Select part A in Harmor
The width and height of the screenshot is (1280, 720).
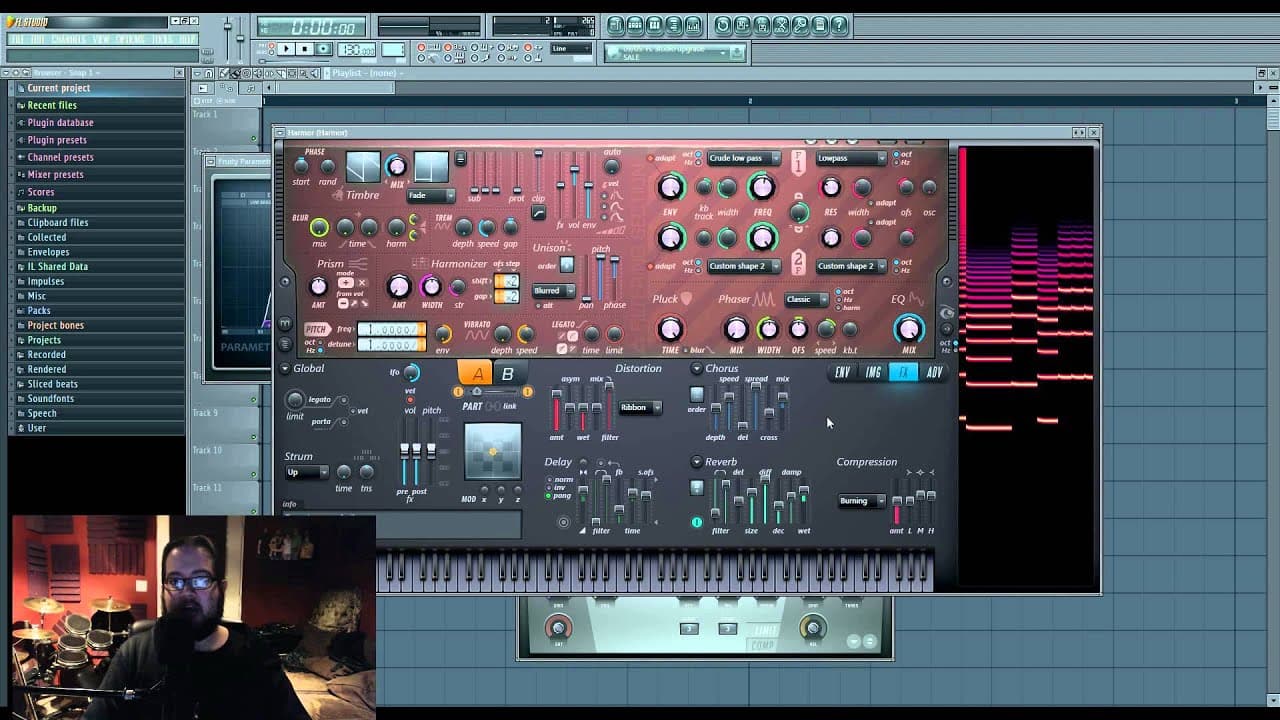(477, 374)
